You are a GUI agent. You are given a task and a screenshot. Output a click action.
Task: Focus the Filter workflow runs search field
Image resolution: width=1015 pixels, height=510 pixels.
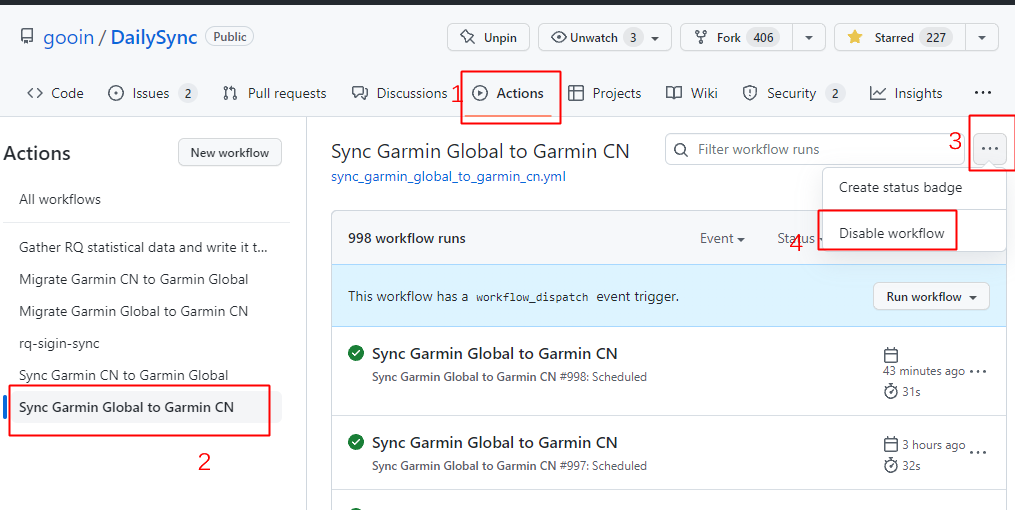tap(815, 150)
